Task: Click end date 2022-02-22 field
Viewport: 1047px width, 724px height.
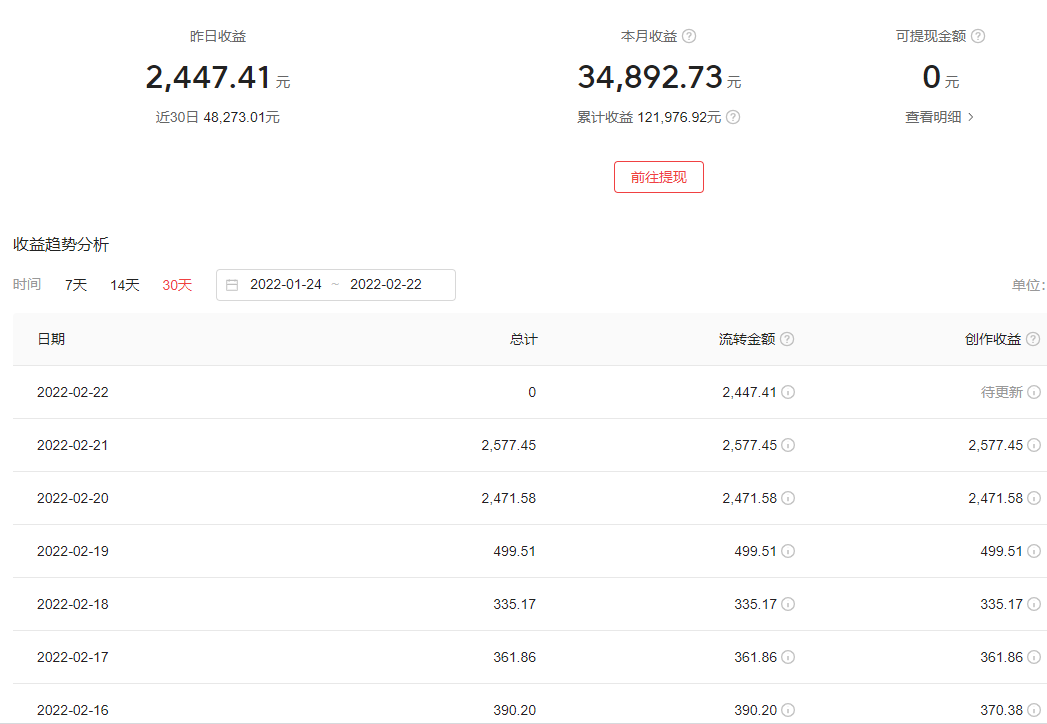Action: click(386, 285)
